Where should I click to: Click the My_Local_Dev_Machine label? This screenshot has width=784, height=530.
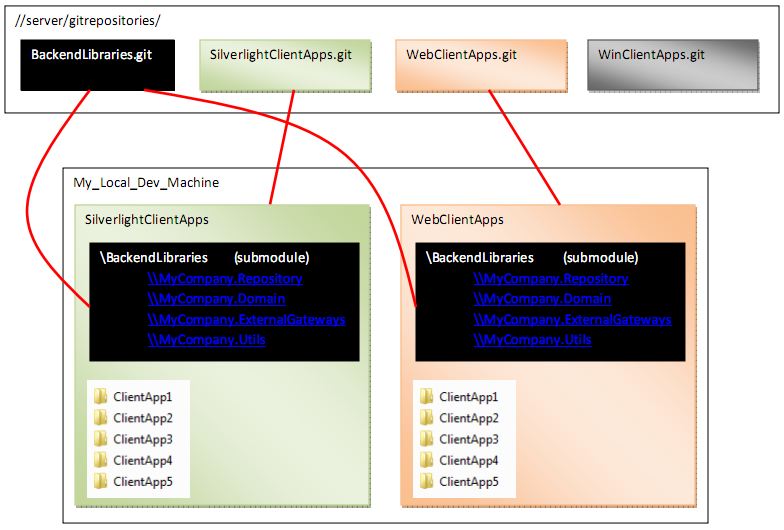pos(146,182)
